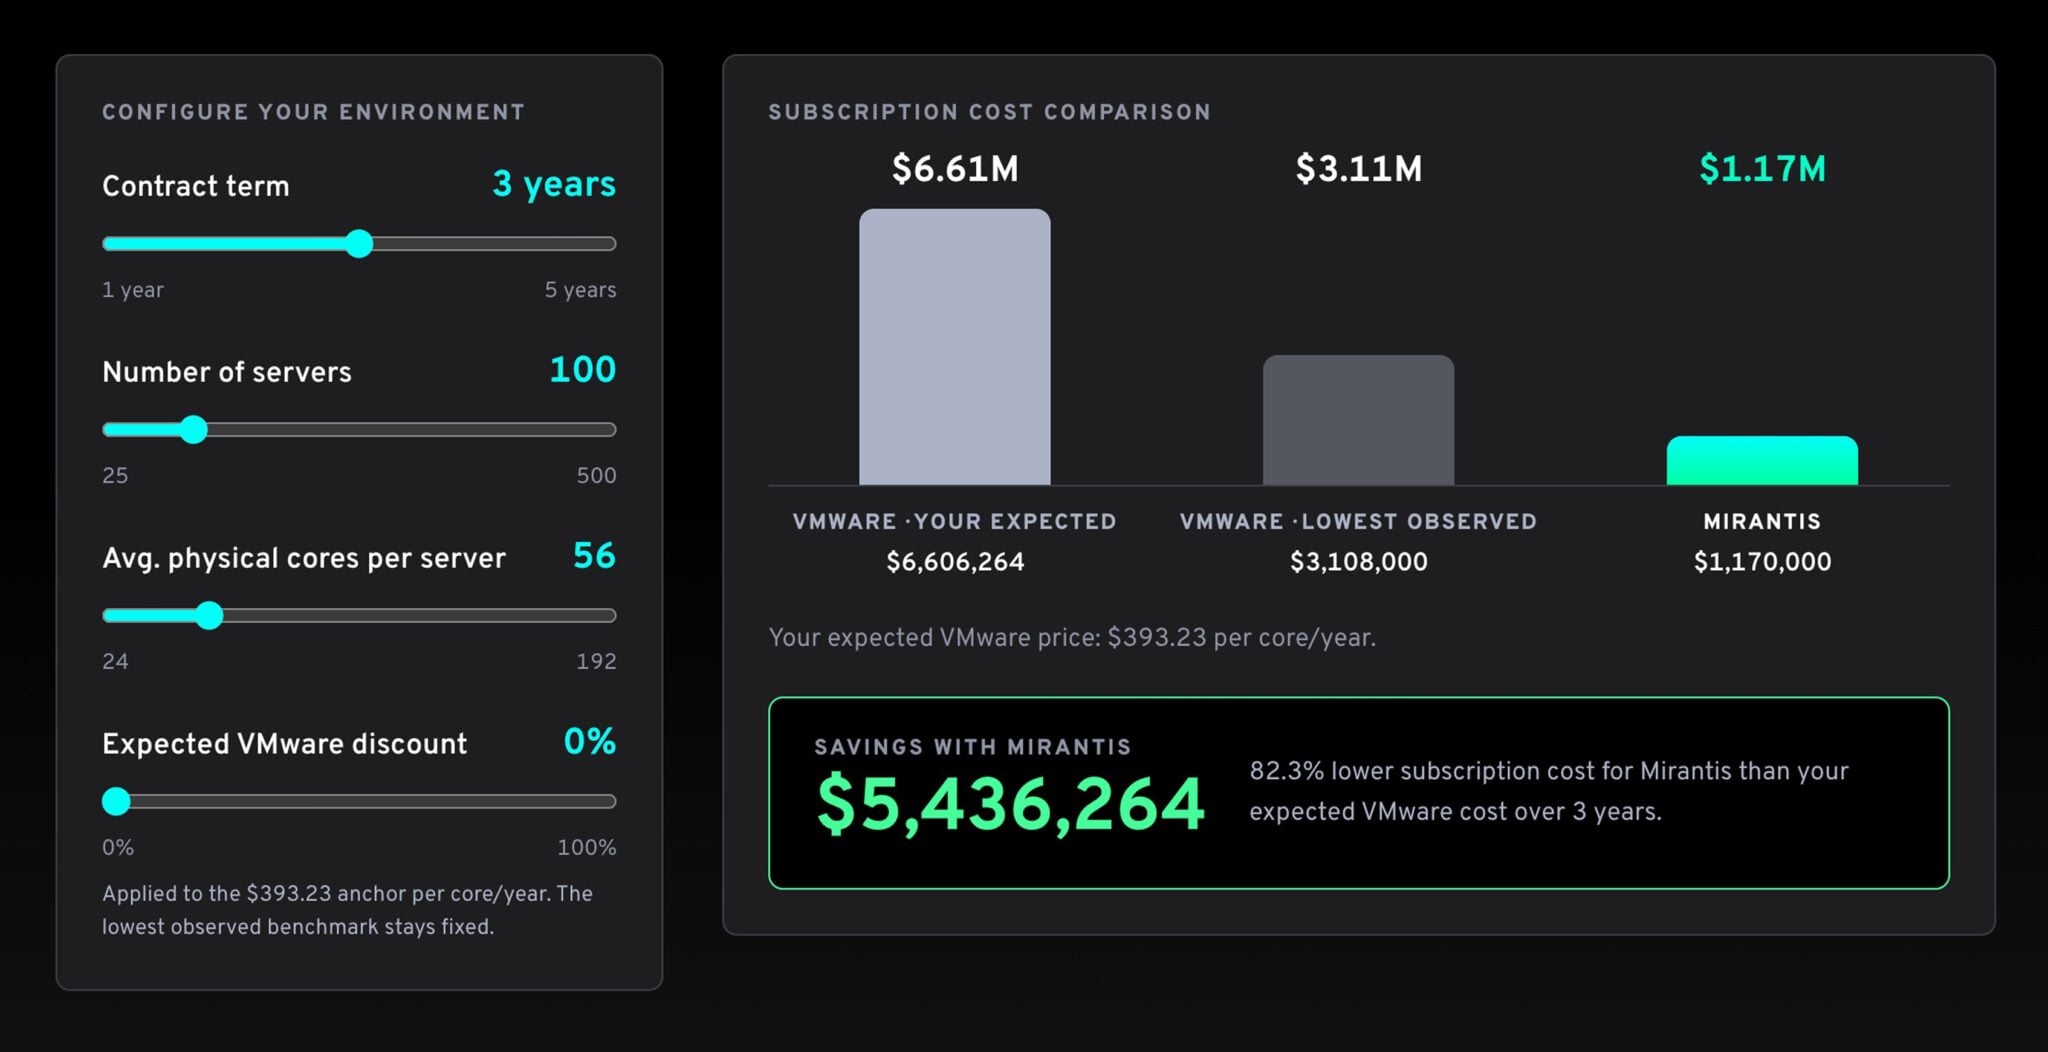
Task: Click the Contract term slider handle
Action: pos(359,244)
